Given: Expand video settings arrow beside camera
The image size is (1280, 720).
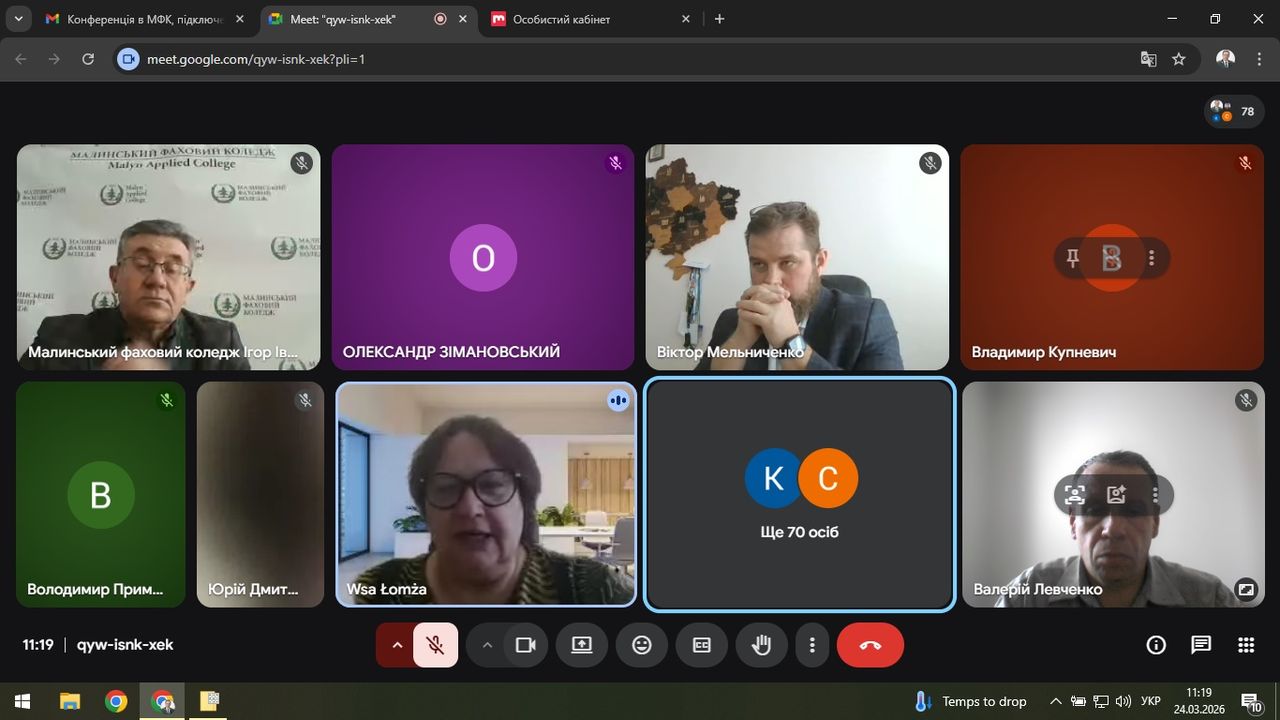Looking at the screenshot, I should pyautogui.click(x=487, y=645).
